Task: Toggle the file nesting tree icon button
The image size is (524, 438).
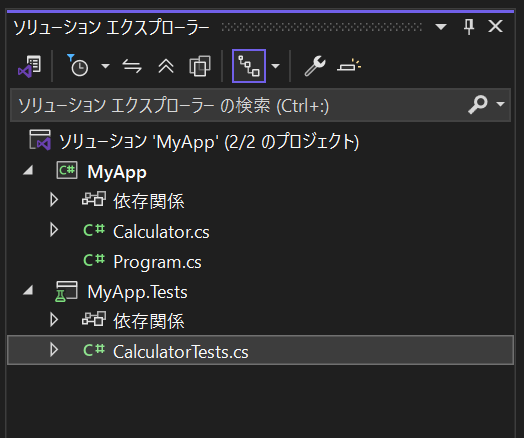Action: pos(249,66)
